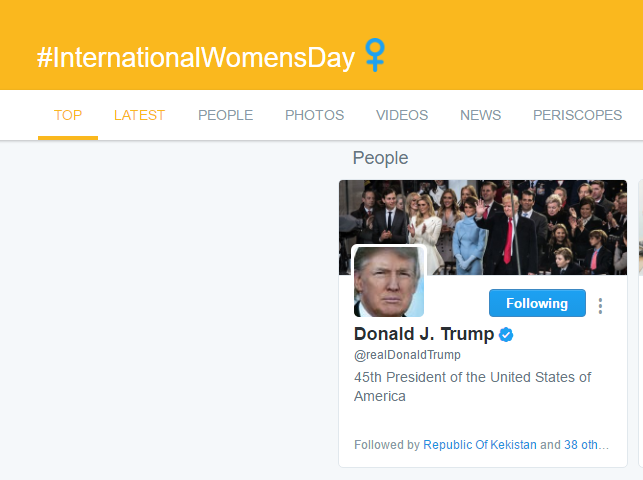The image size is (643, 480).
Task: Open the Republic Of Kekistan follower link
Action: pos(480,445)
